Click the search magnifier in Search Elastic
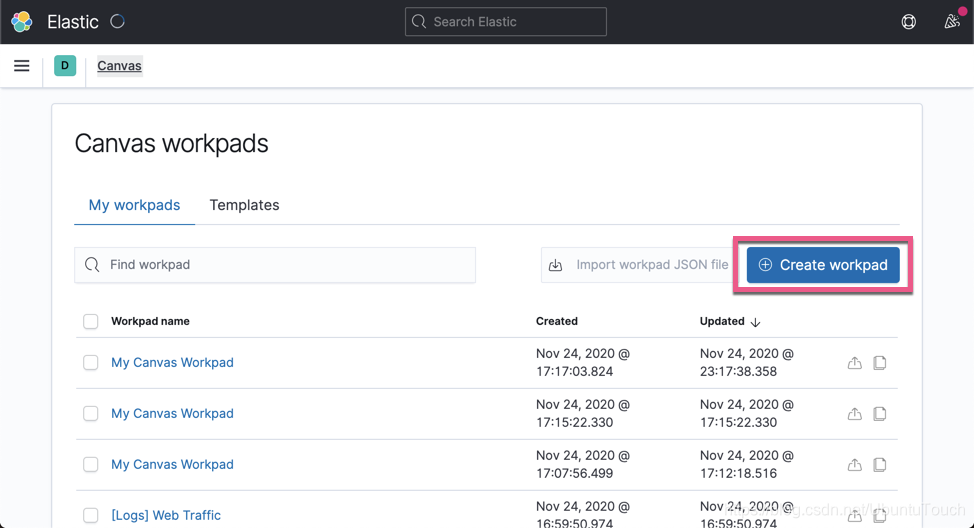974x528 pixels. pyautogui.click(x=419, y=22)
